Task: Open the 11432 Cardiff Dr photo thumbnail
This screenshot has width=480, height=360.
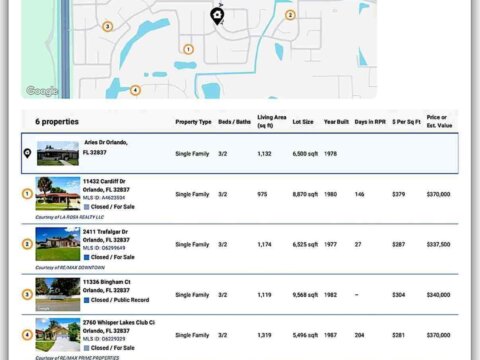Action: tap(58, 194)
